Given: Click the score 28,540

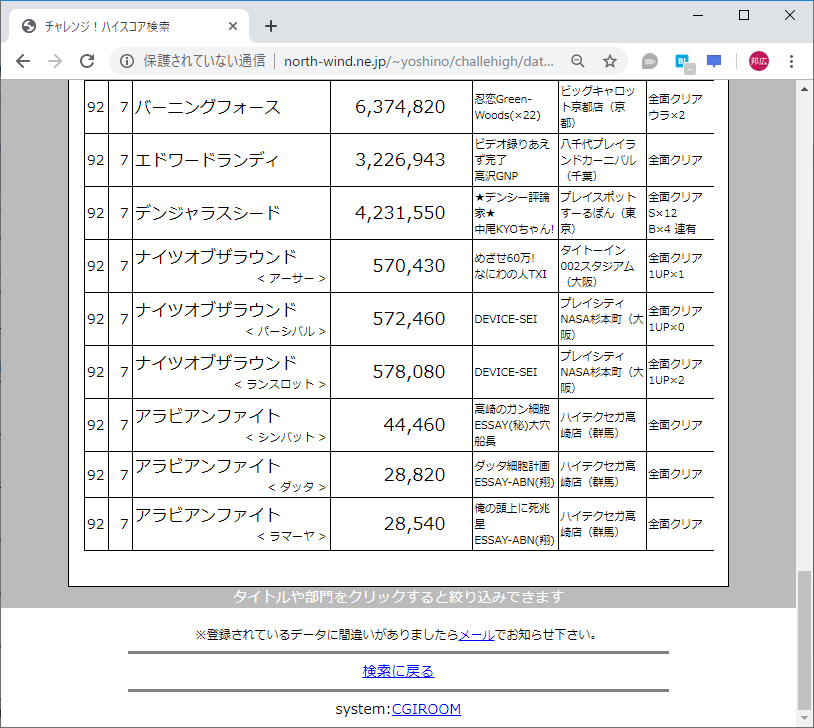Looking at the screenshot, I should 414,524.
